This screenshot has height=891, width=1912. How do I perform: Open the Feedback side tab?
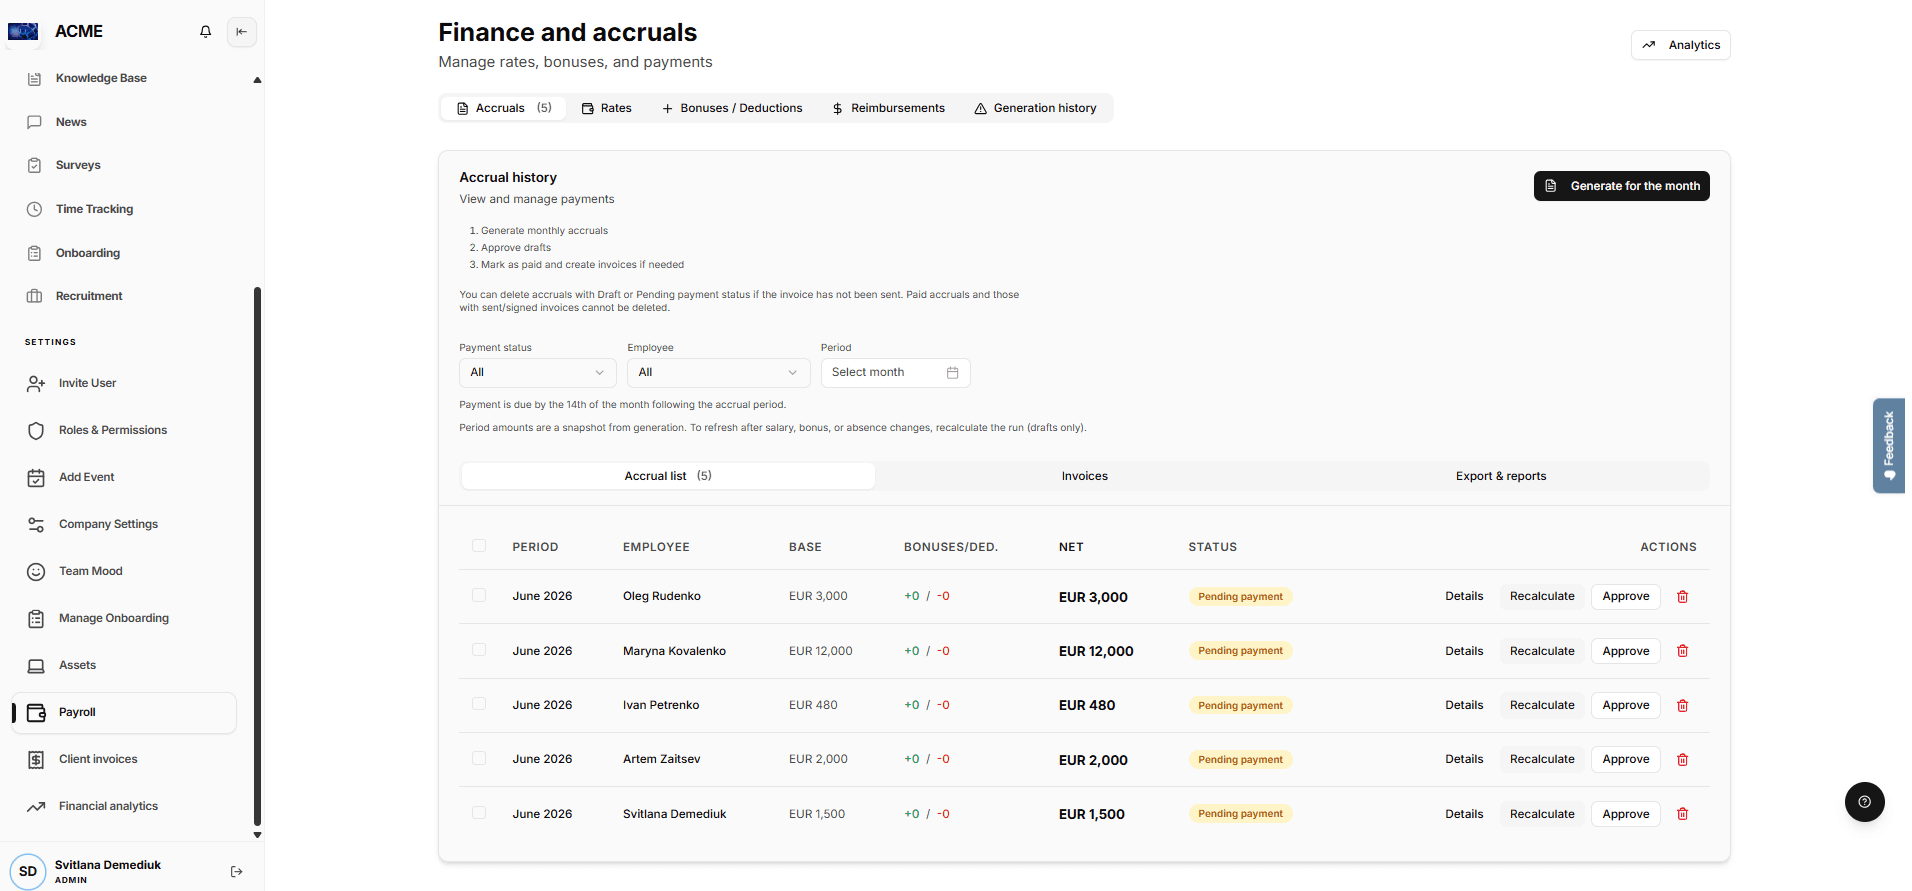click(1888, 446)
